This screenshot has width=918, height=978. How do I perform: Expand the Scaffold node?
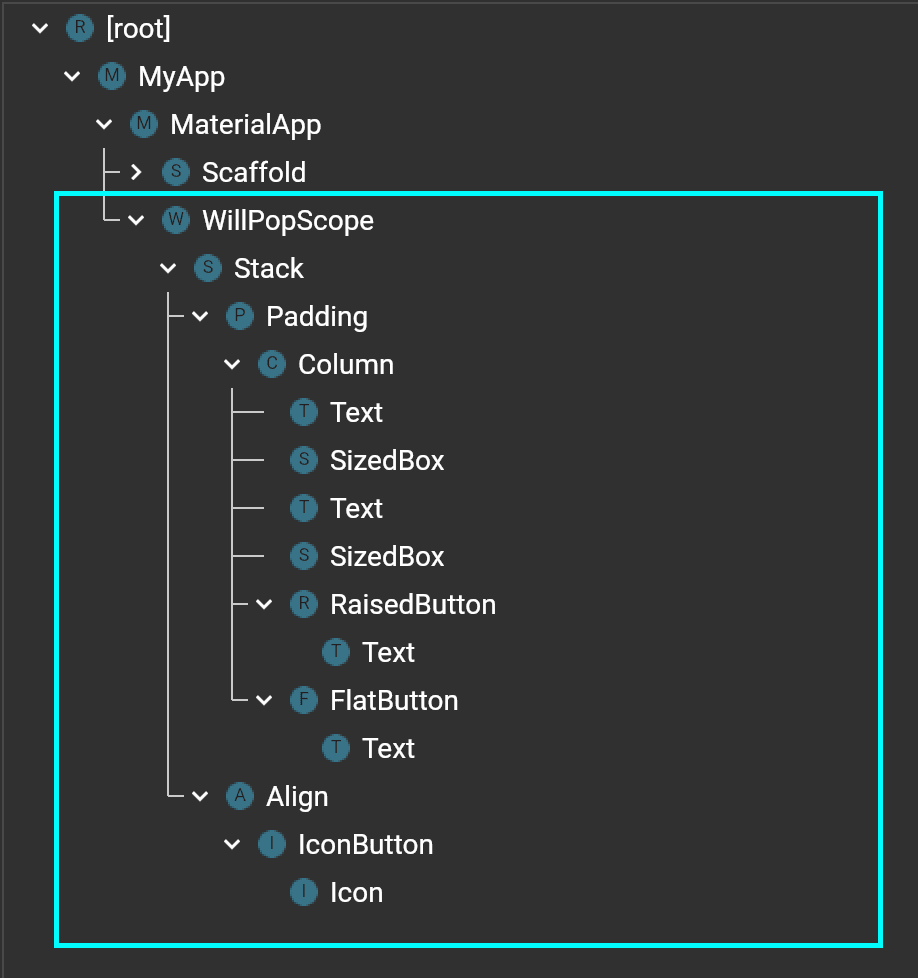pyautogui.click(x=137, y=172)
